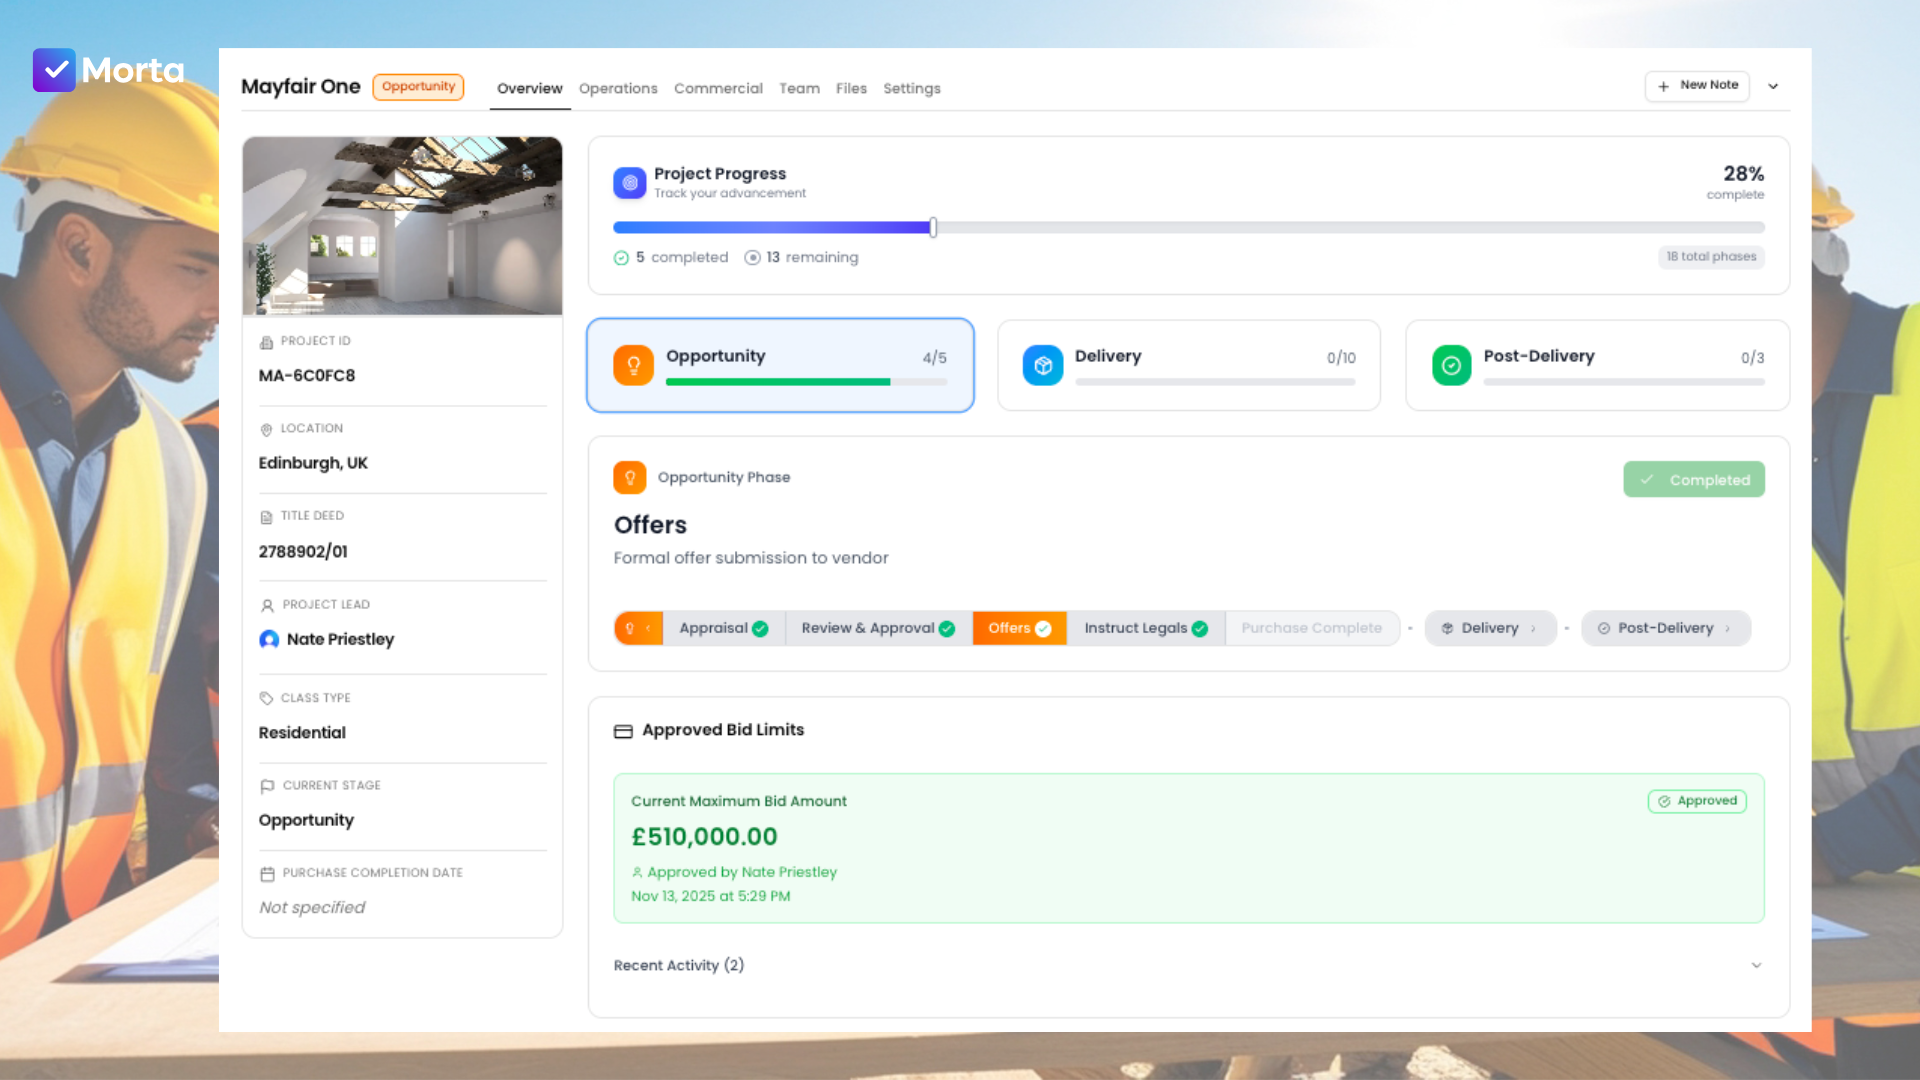Click the project ID MA-6C0FC8

click(307, 376)
